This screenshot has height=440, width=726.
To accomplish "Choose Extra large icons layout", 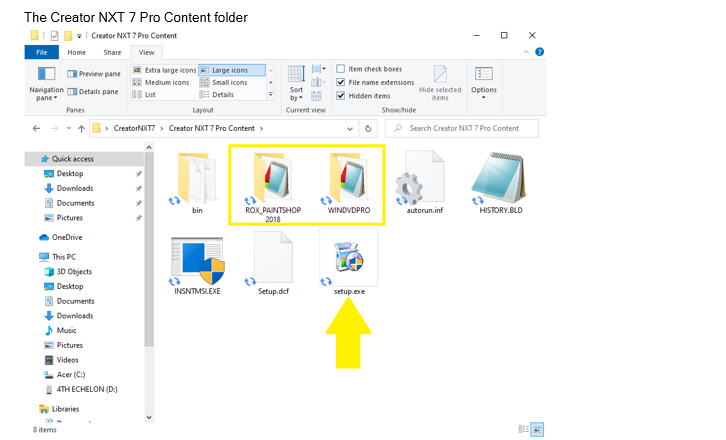I will [165, 70].
